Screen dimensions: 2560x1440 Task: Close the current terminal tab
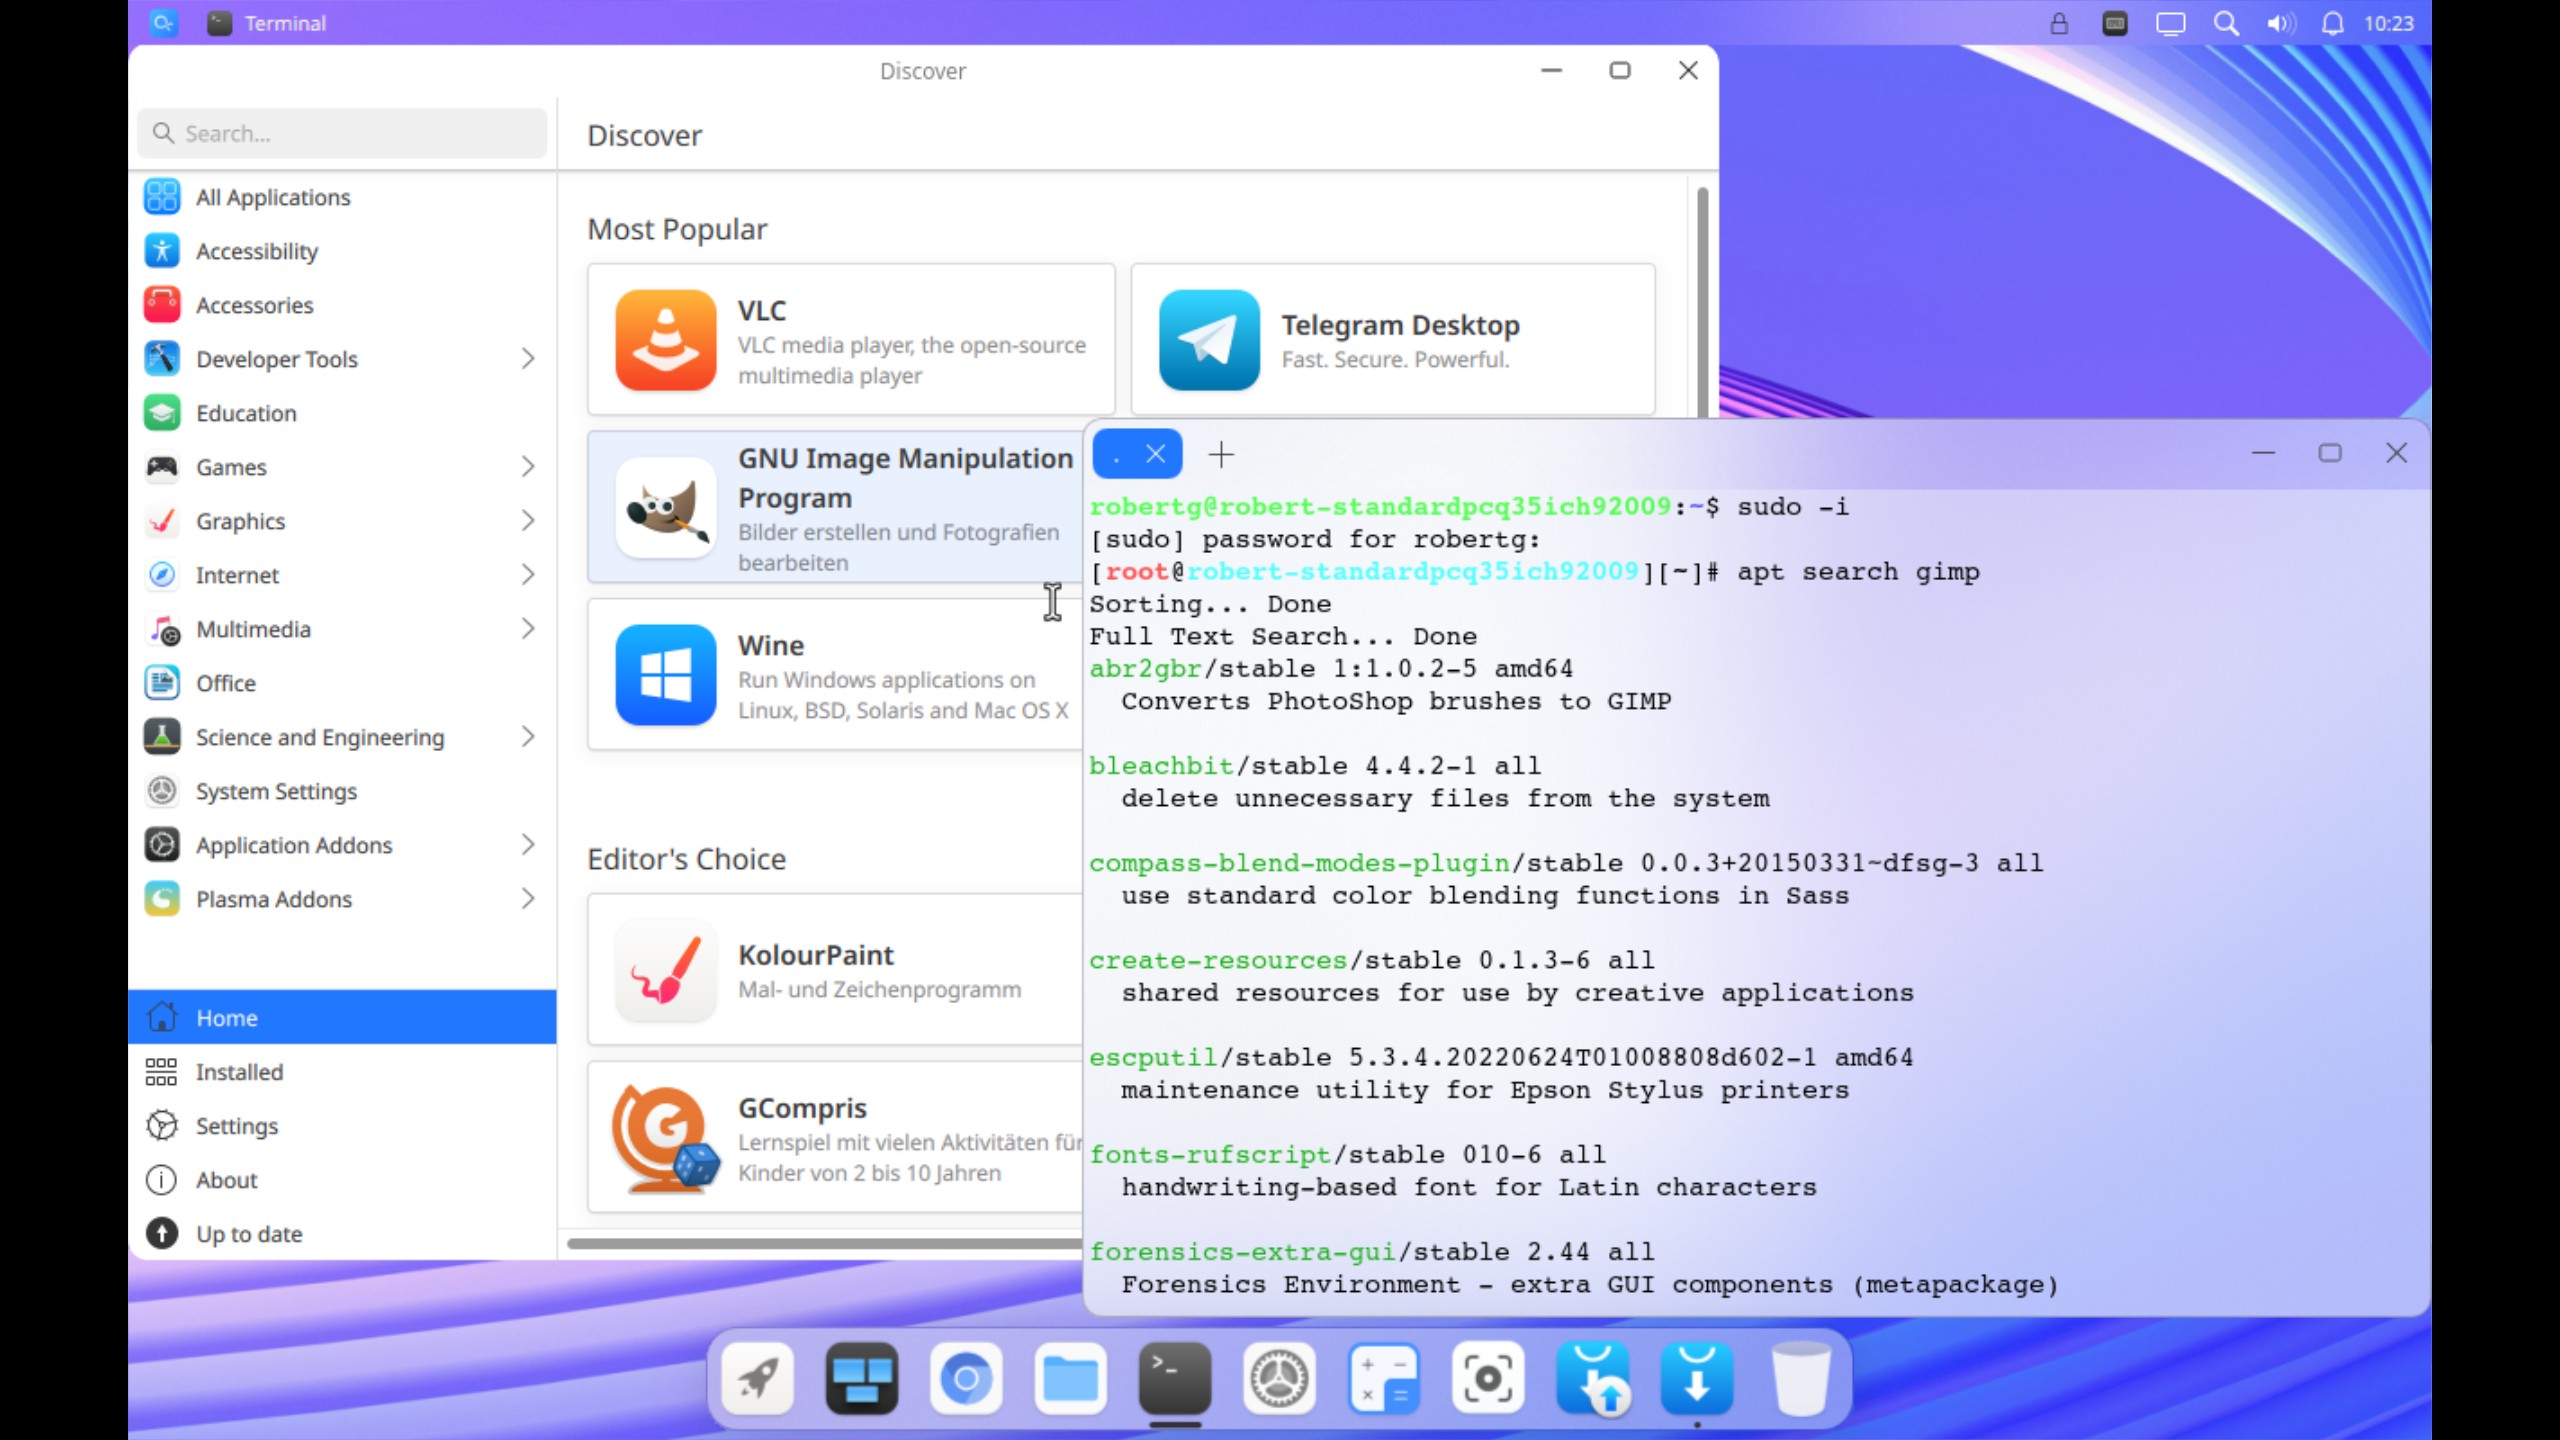pyautogui.click(x=1156, y=454)
